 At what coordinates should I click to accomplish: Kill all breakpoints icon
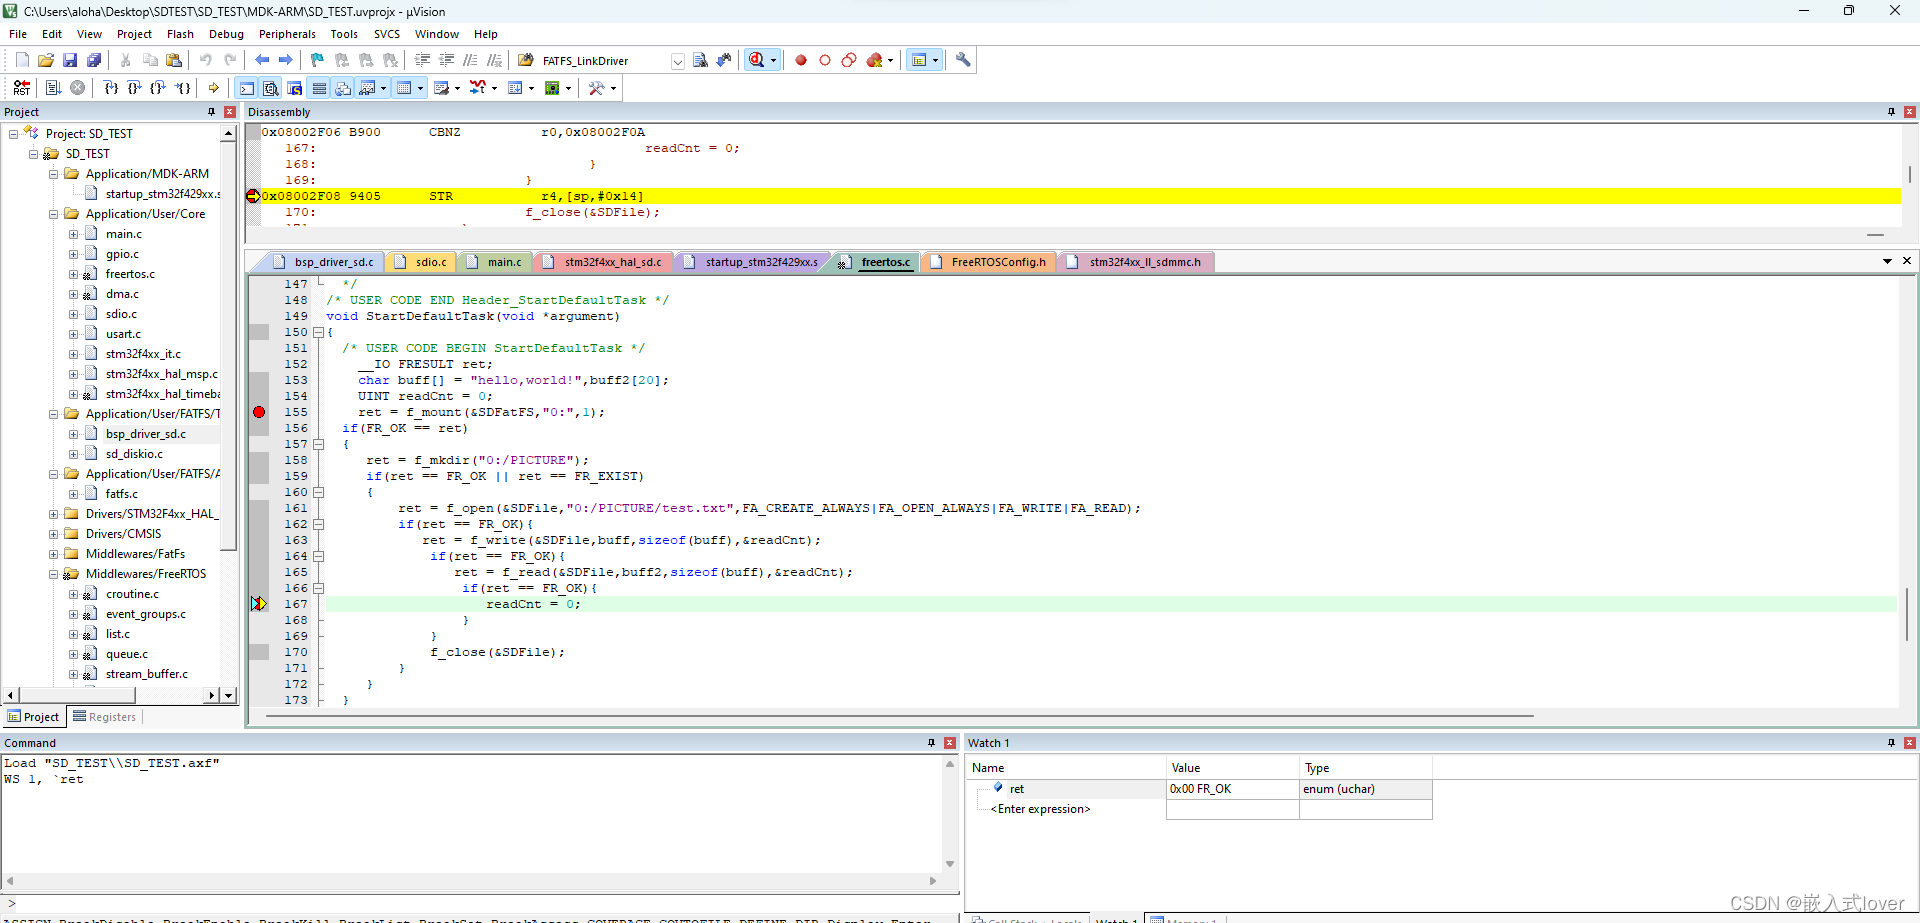pyautogui.click(x=874, y=60)
